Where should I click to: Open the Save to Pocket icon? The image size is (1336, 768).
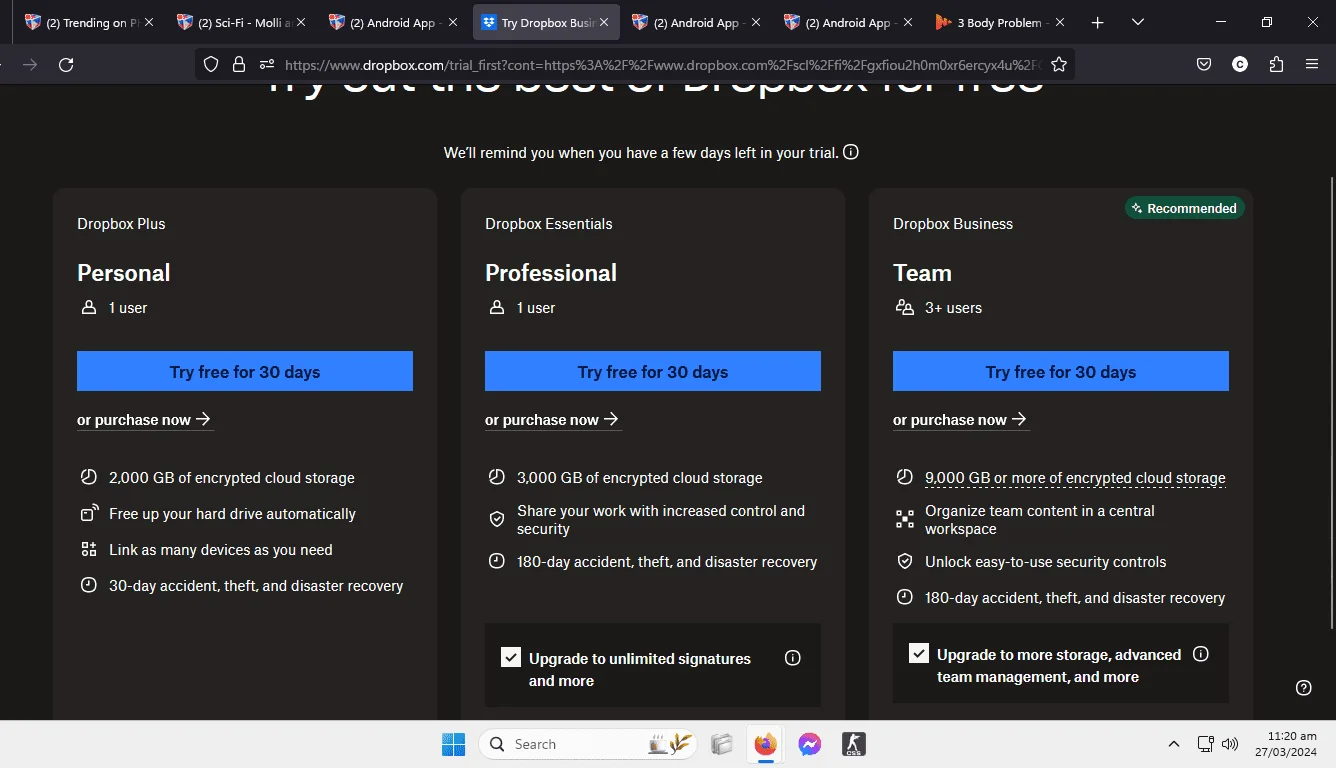coord(1204,65)
